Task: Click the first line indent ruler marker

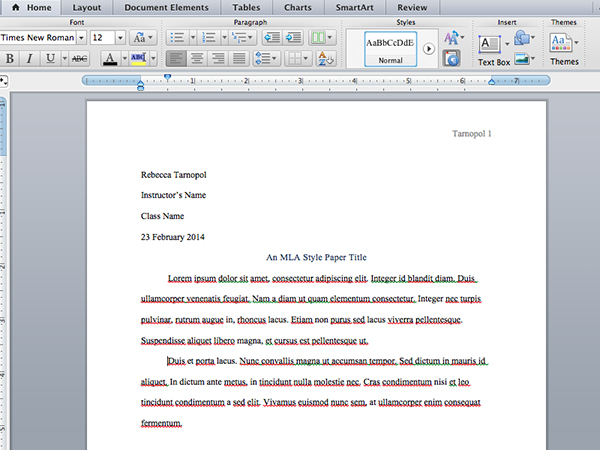Action: point(167,77)
